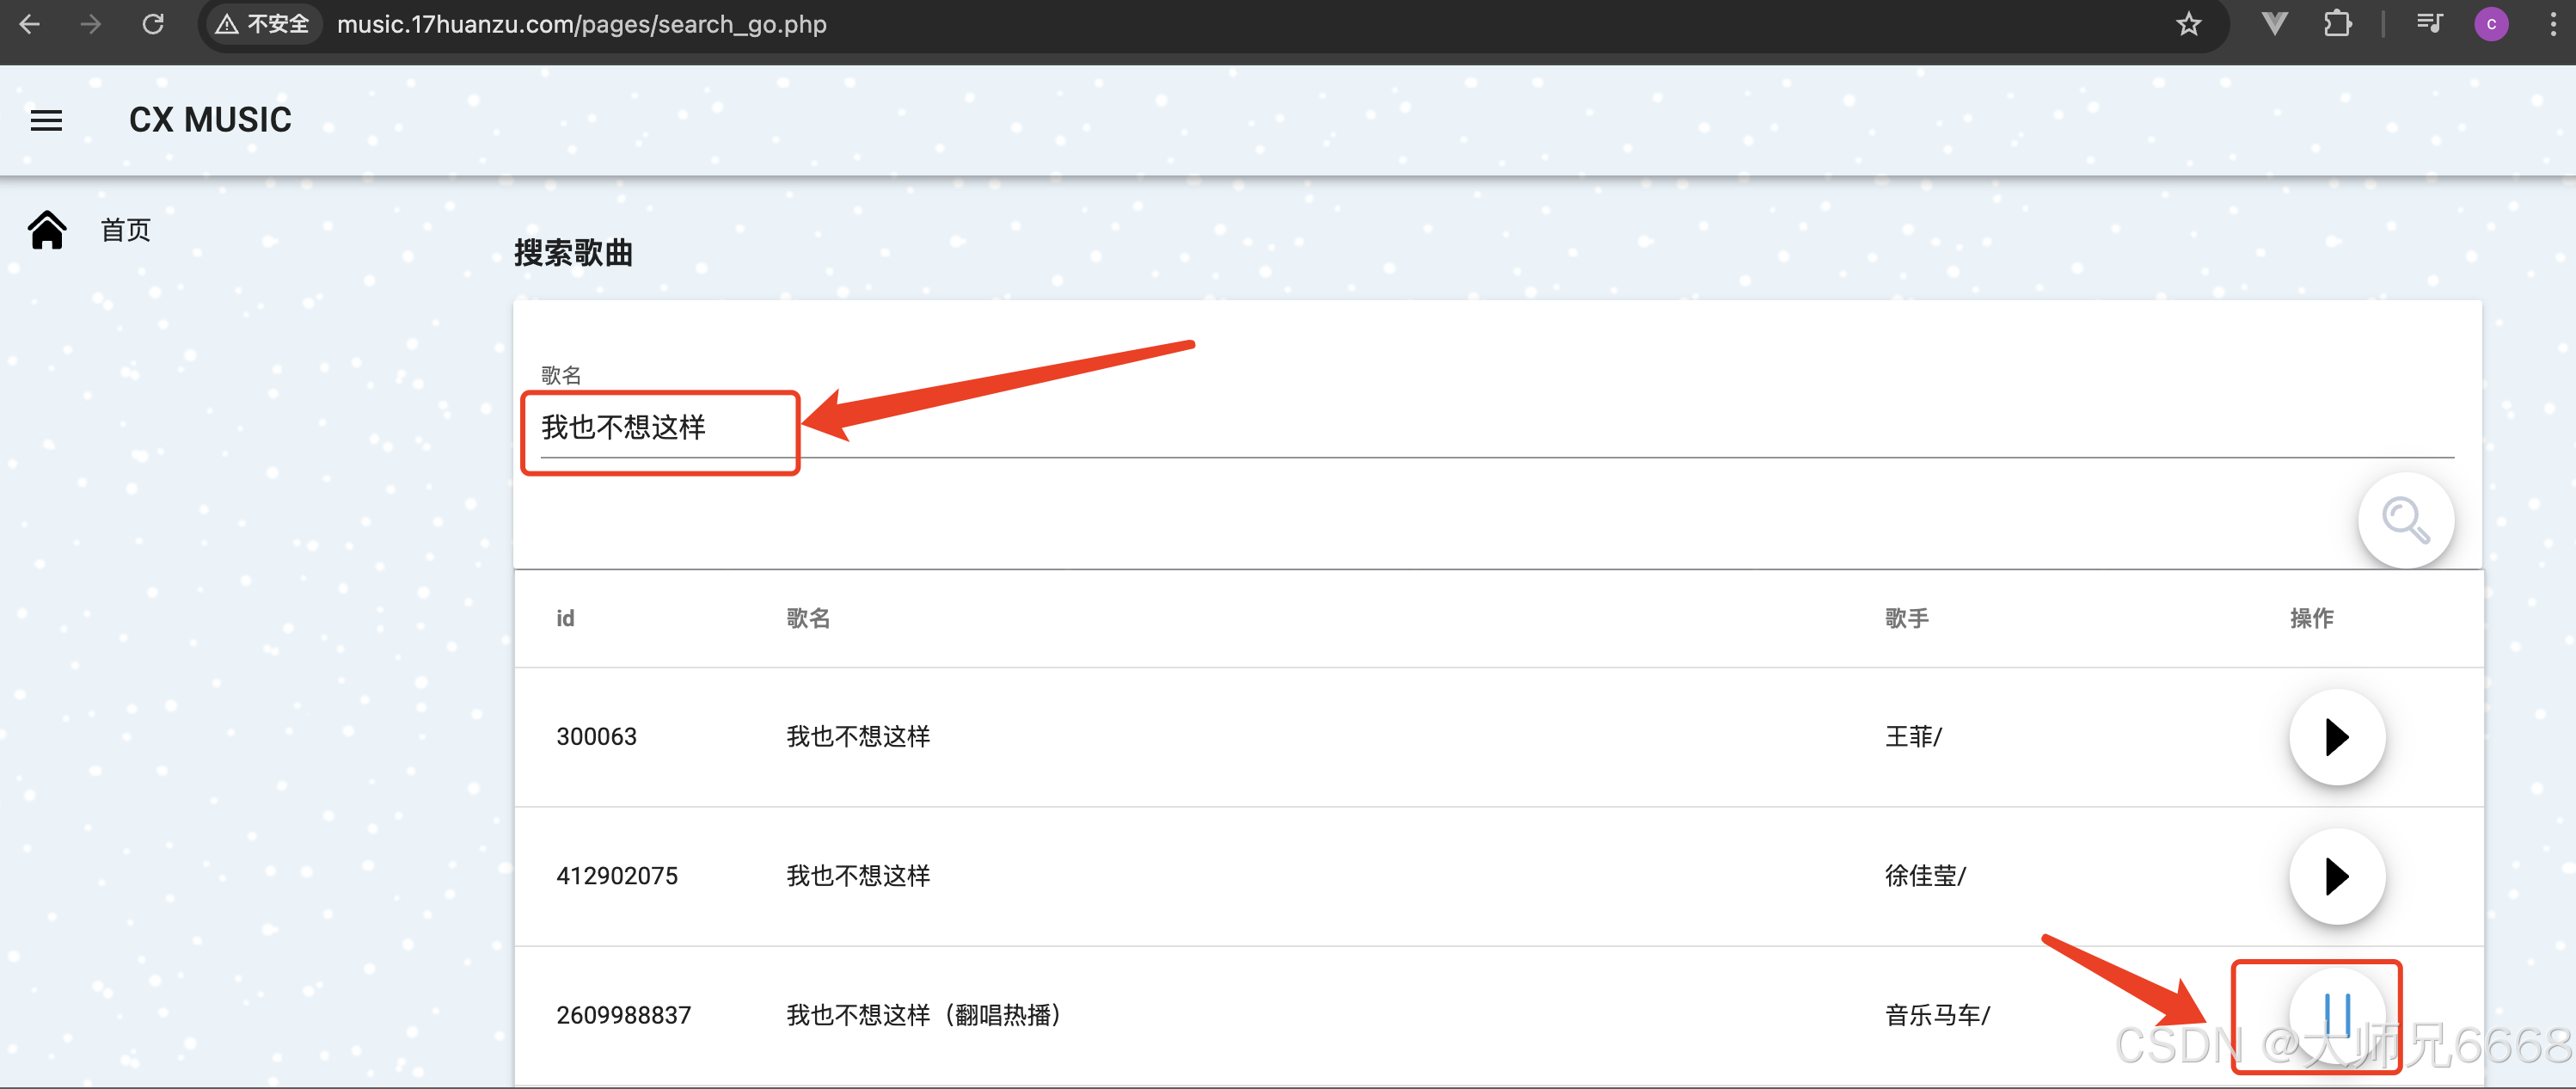The height and width of the screenshot is (1089, 2576).
Task: Open the purple profile avatar
Action: 2491,24
